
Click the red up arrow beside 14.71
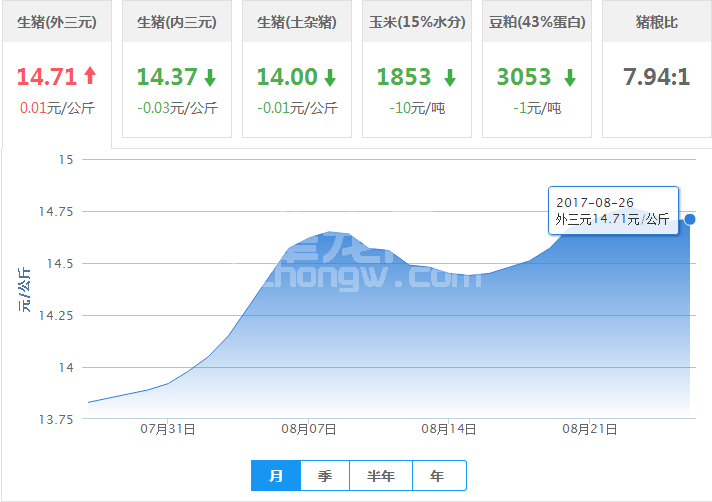[x=90, y=76]
